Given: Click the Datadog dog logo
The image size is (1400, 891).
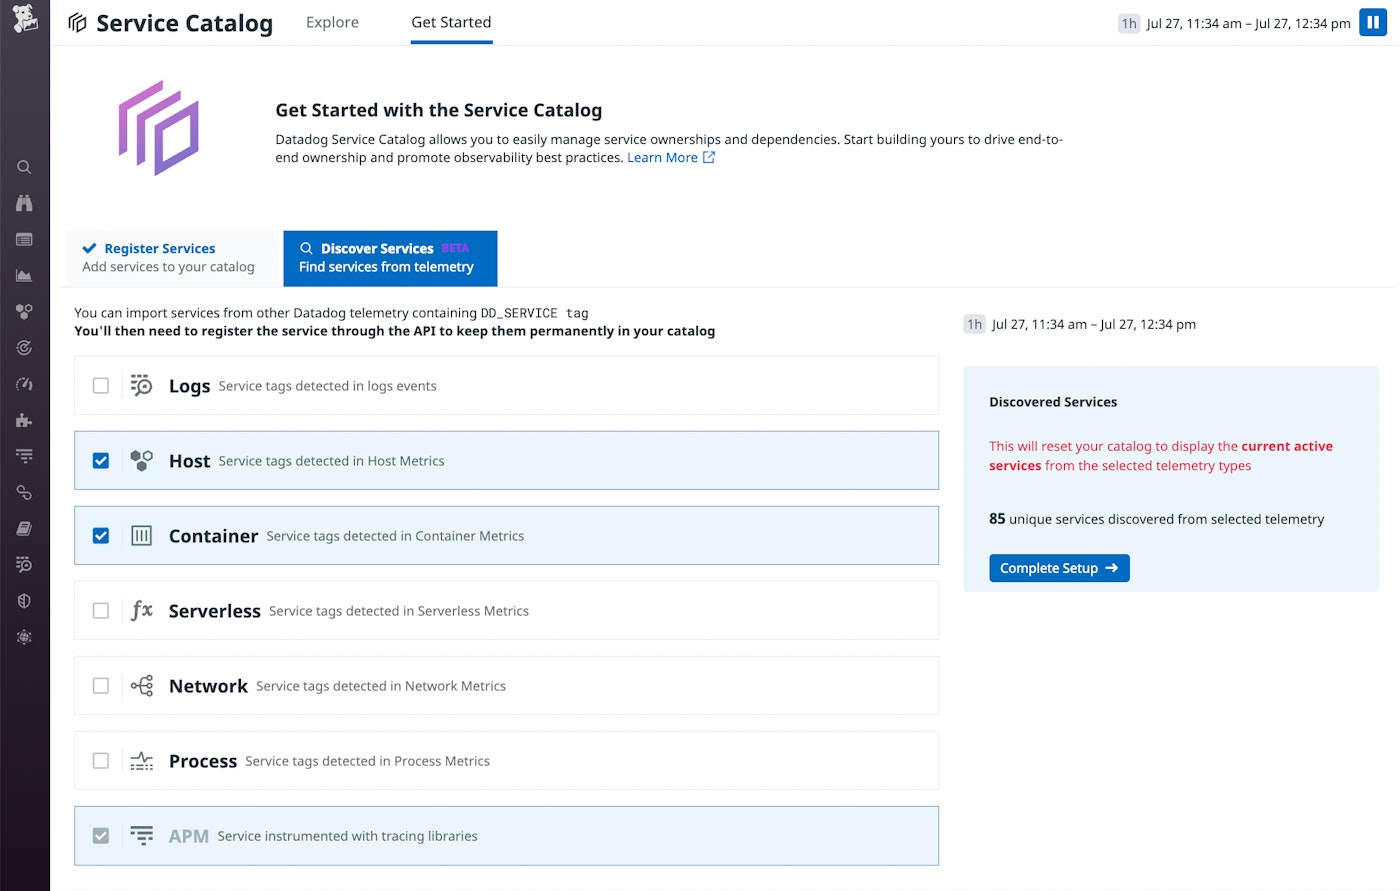Looking at the screenshot, I should (24, 18).
